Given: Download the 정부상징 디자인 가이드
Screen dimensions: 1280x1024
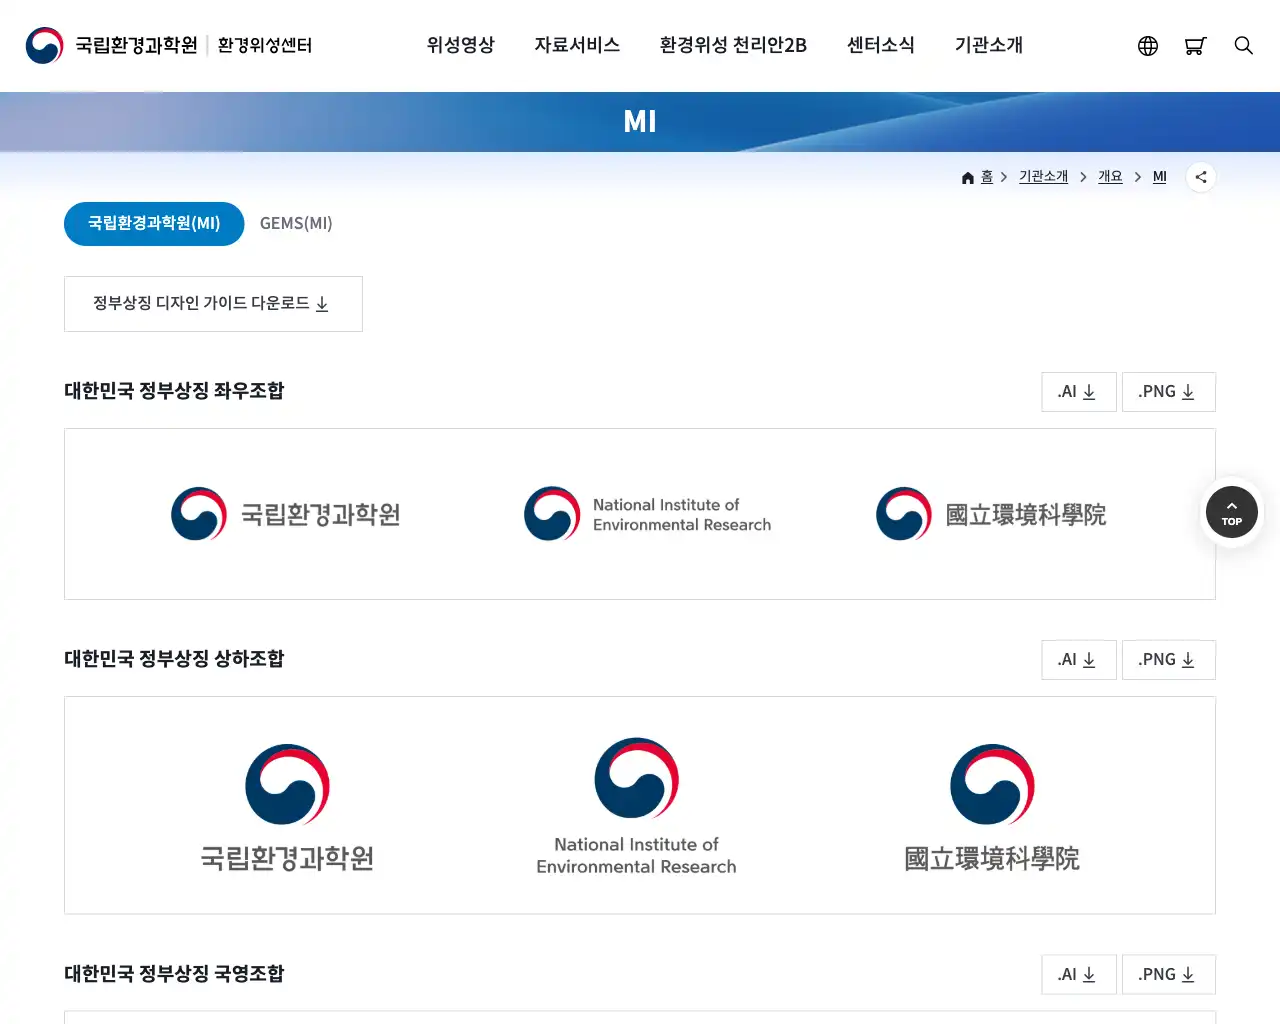Looking at the screenshot, I should tap(213, 304).
